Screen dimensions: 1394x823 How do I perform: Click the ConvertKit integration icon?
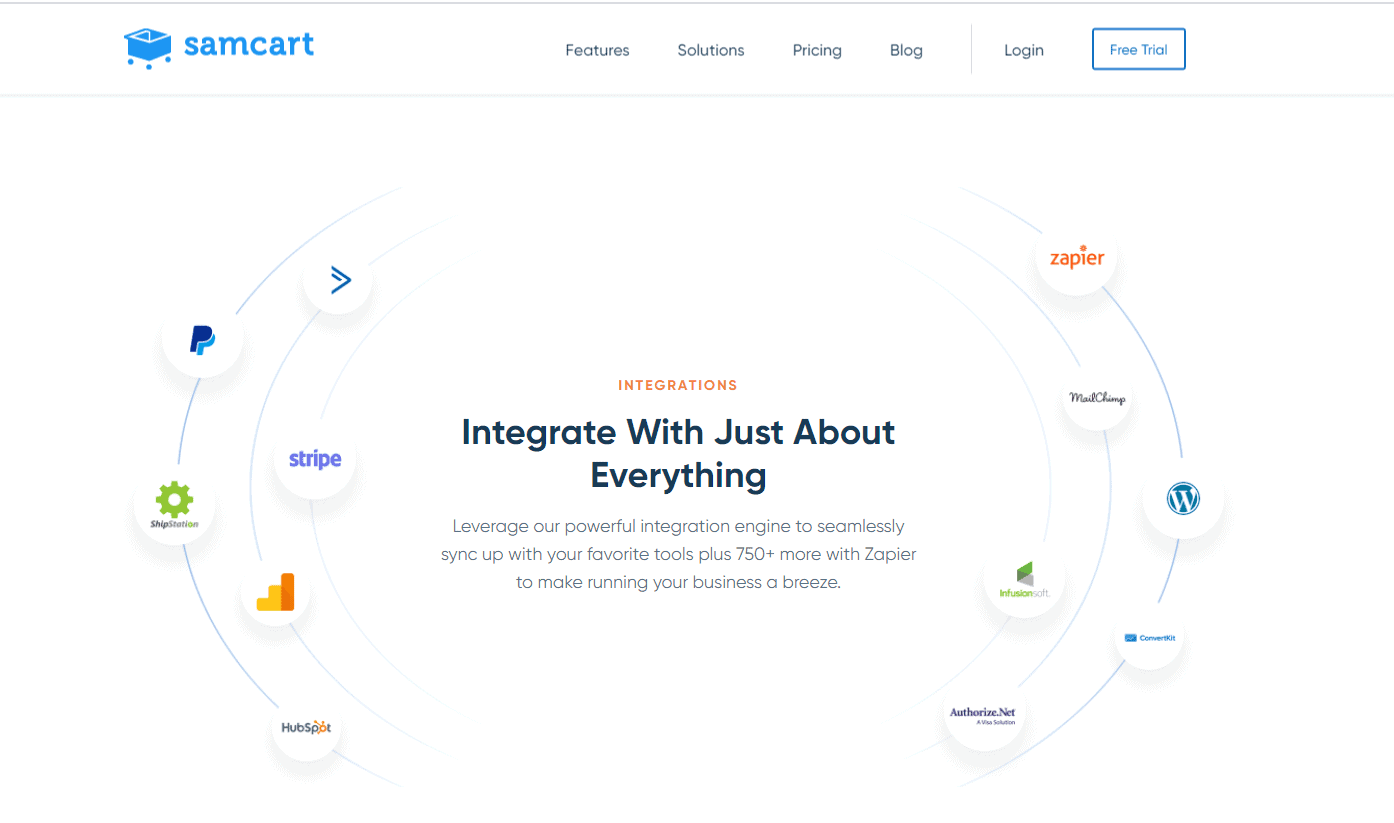[x=1149, y=637]
